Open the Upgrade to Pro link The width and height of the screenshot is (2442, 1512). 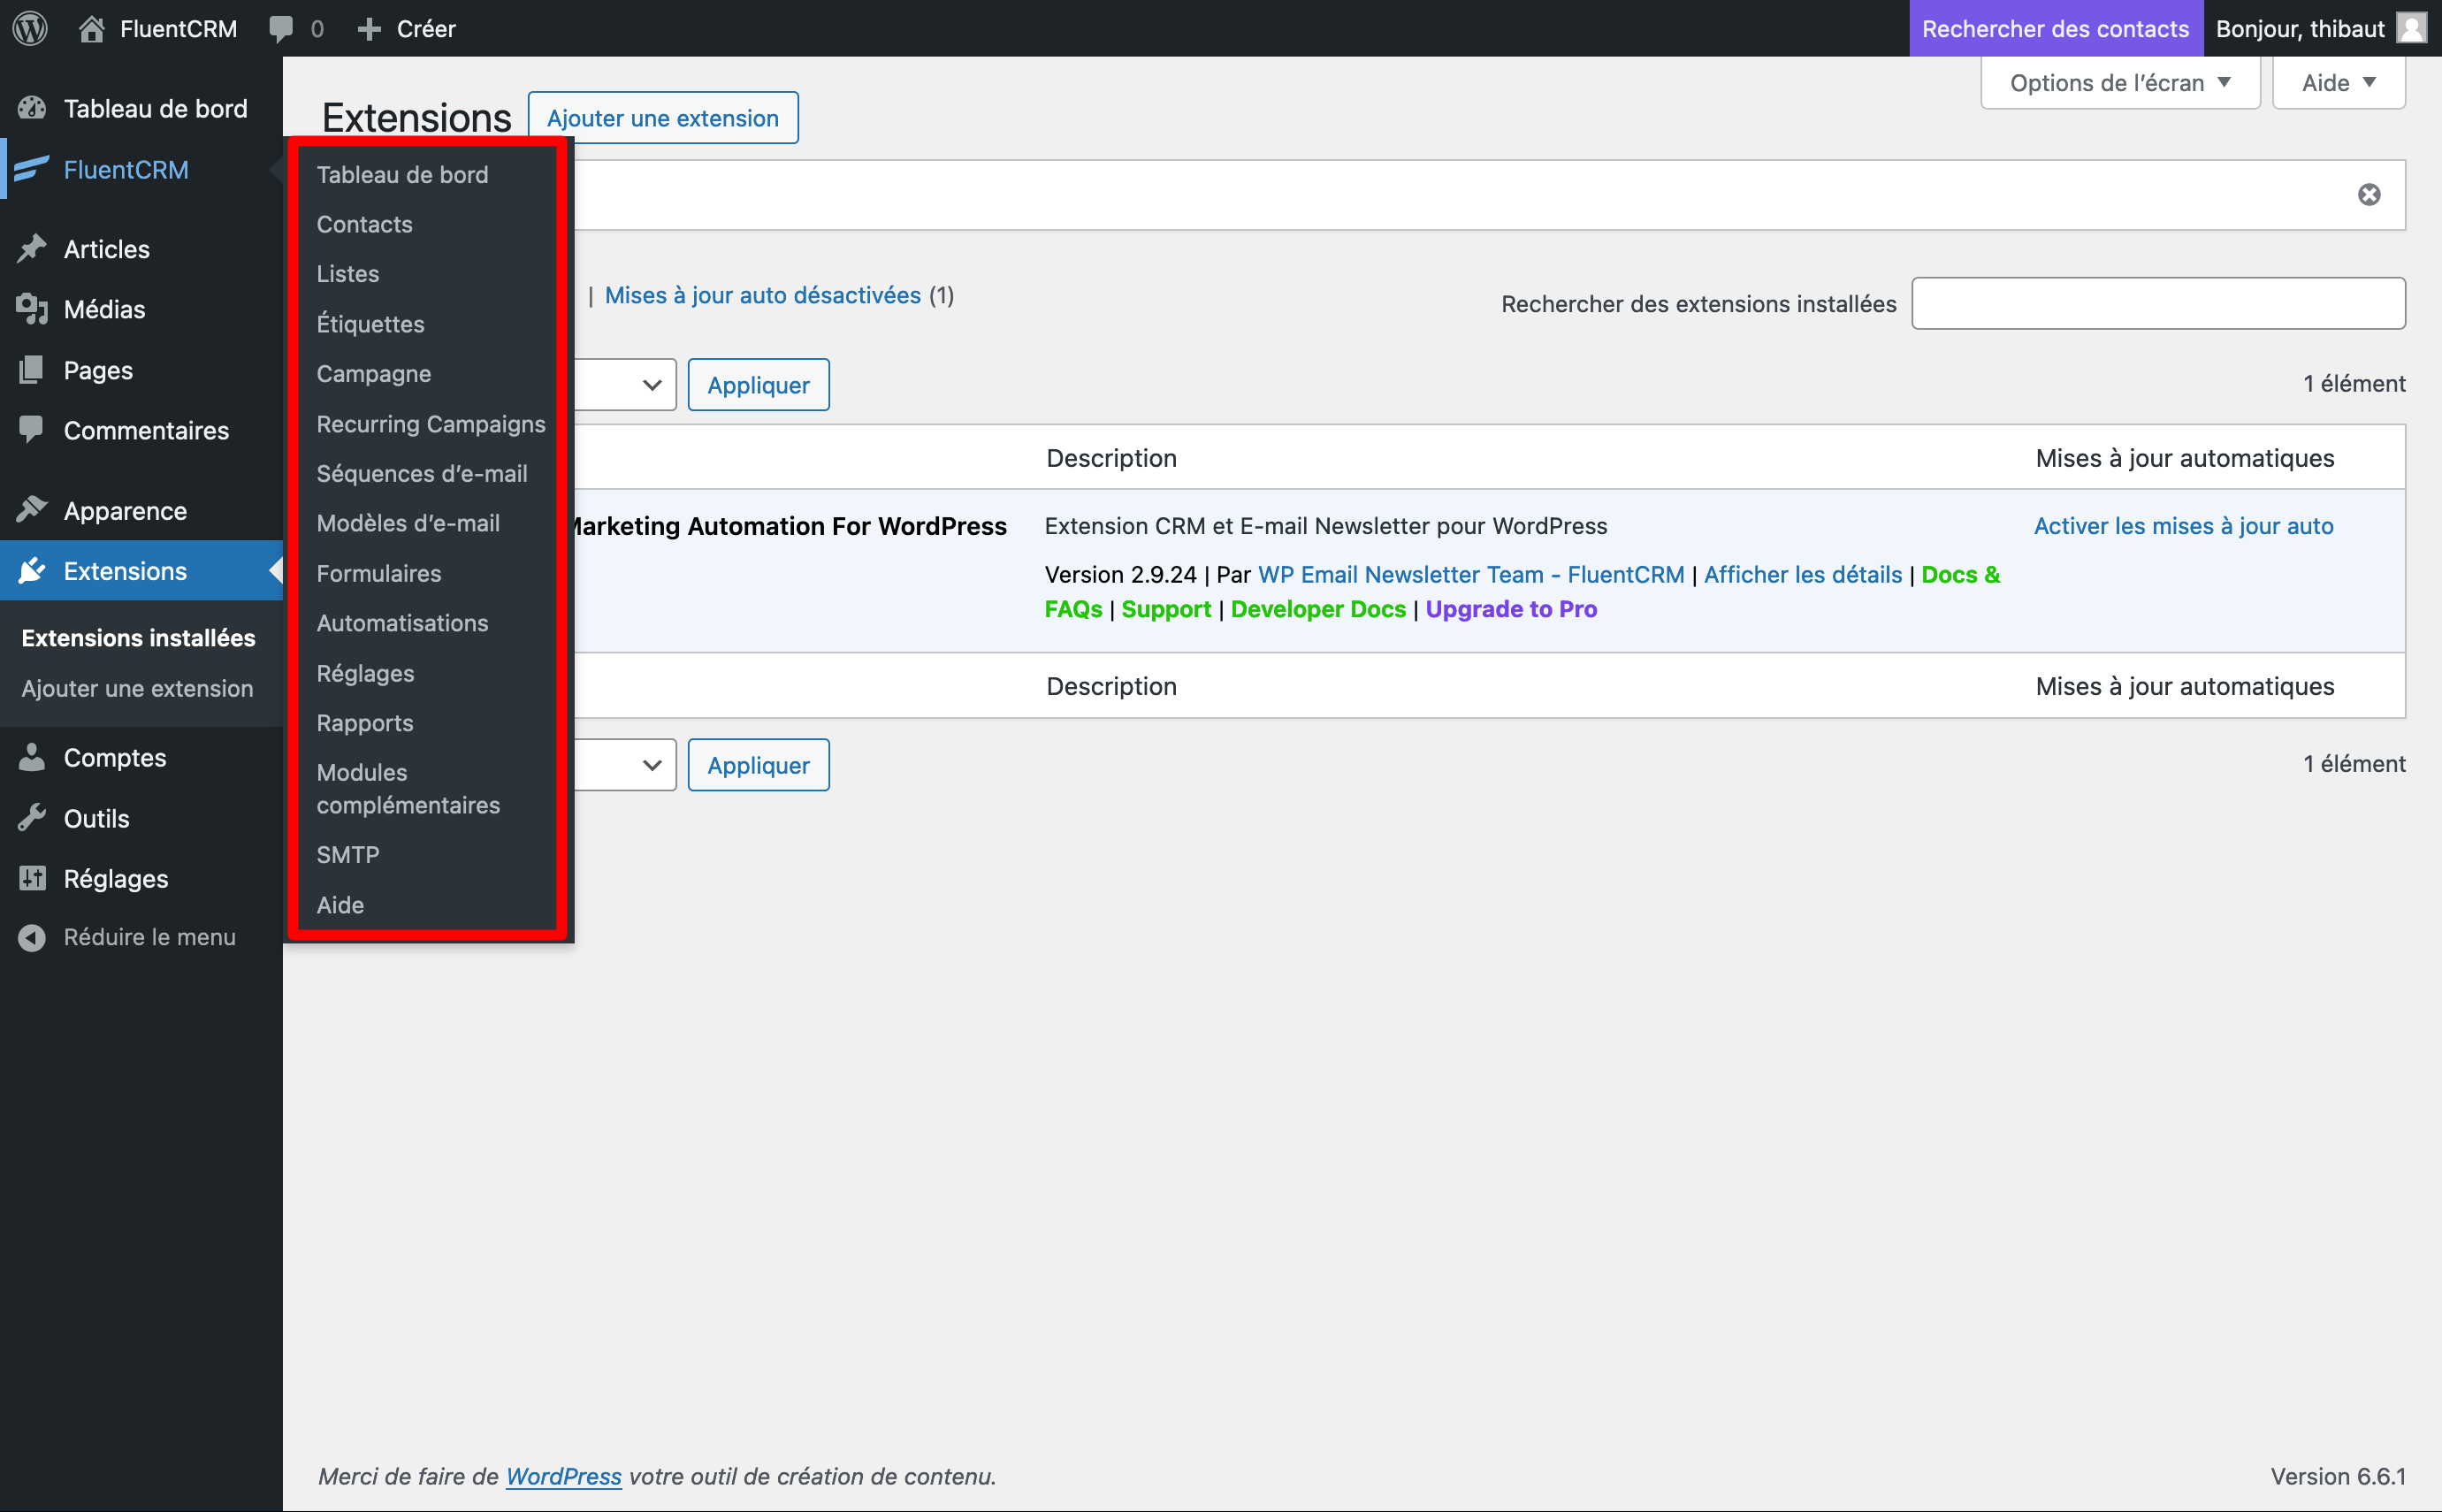point(1510,608)
